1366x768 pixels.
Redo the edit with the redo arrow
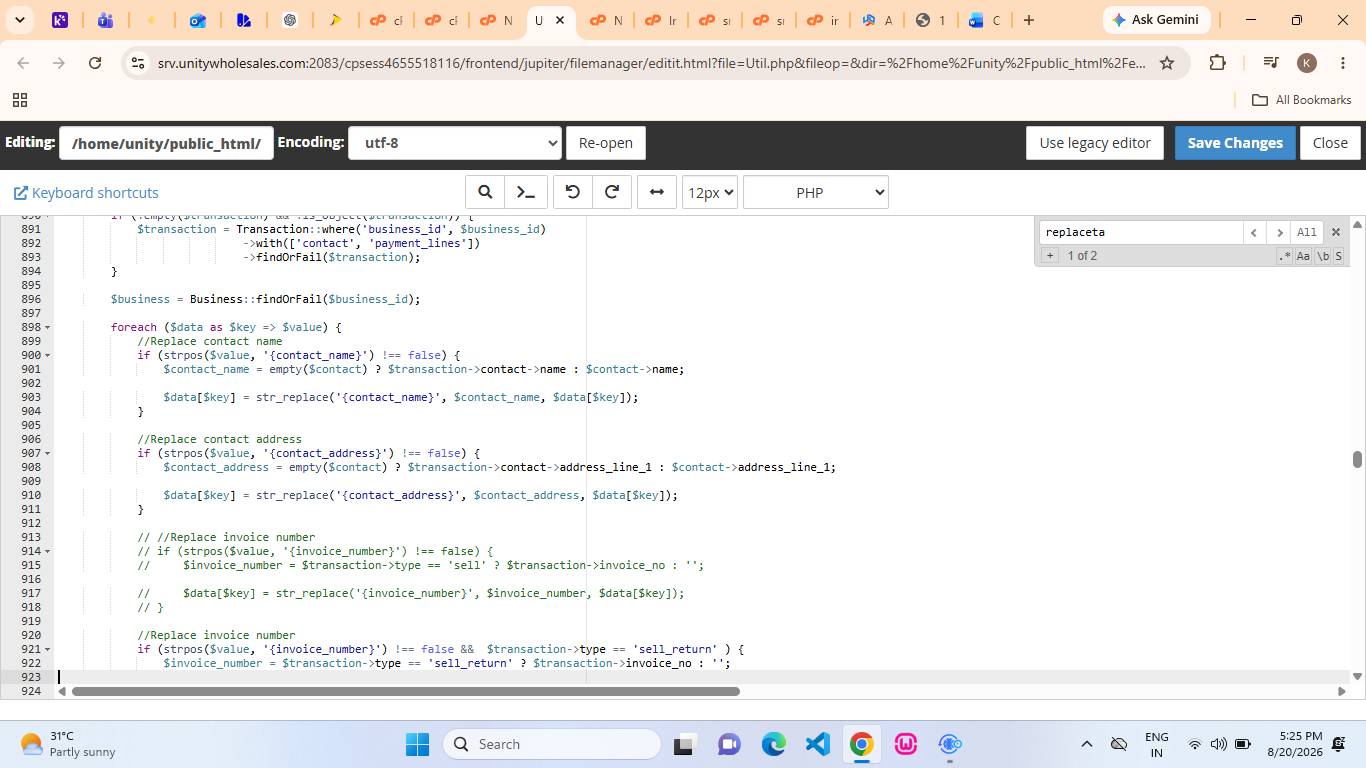pos(612,192)
